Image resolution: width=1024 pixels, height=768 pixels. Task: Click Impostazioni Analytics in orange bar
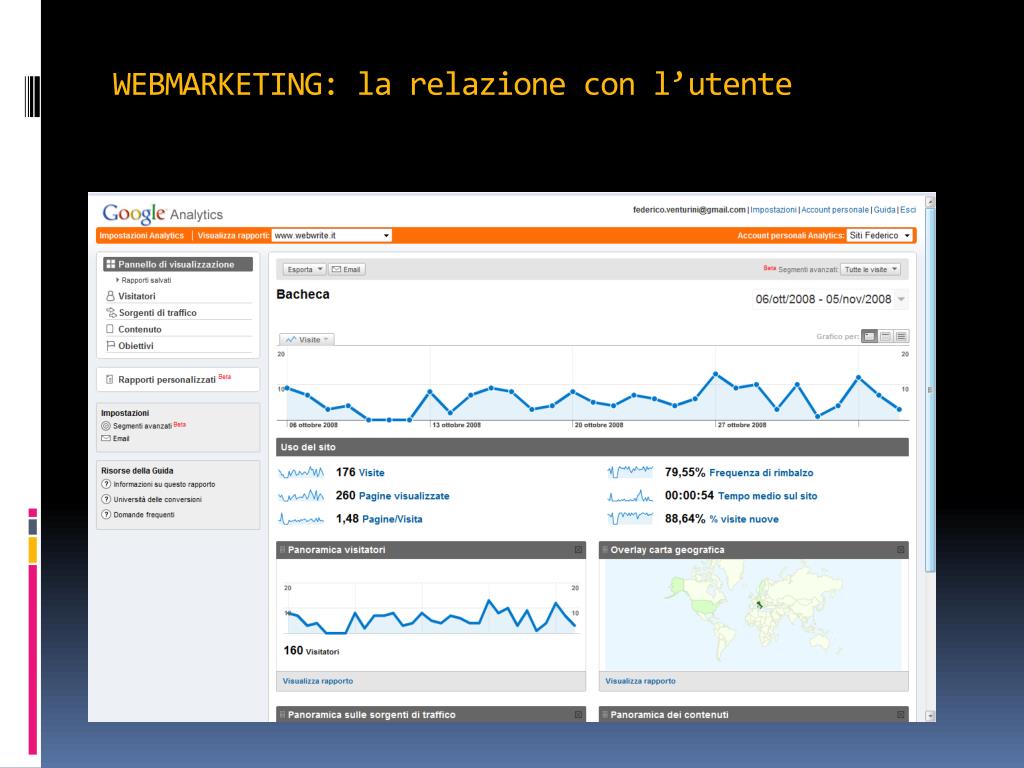[142, 236]
